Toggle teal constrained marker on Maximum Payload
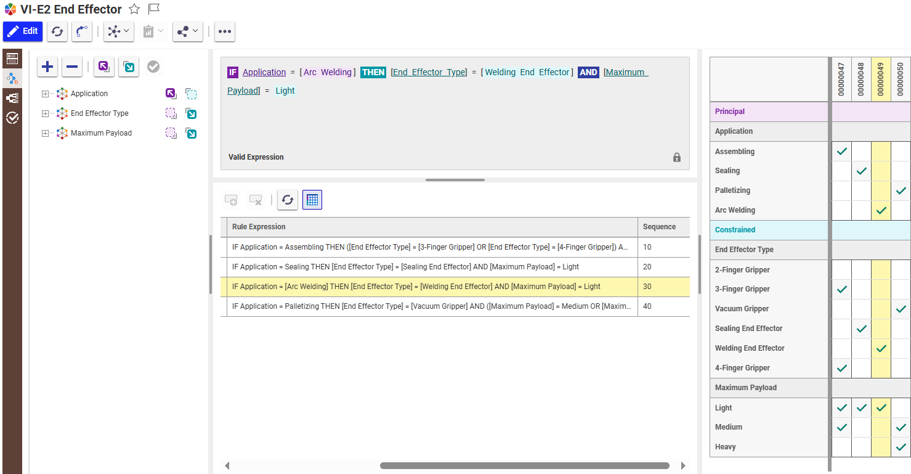The image size is (911, 474). [191, 133]
